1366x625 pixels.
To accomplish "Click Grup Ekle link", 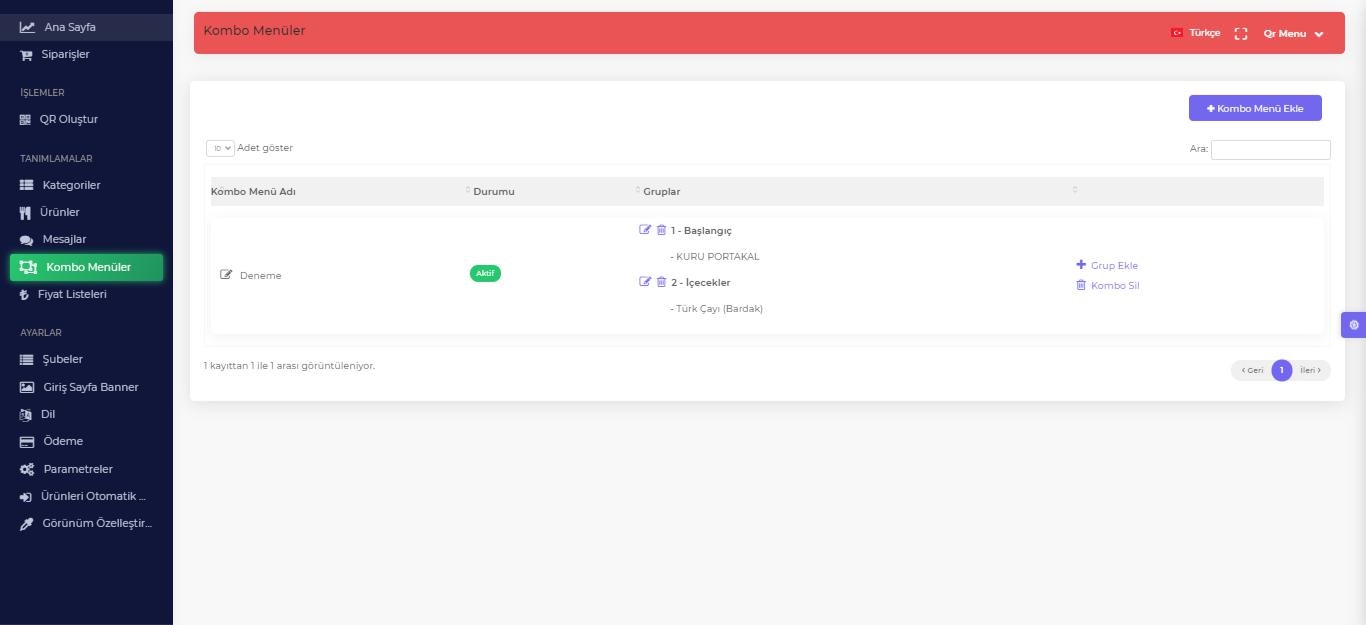I will (1107, 265).
